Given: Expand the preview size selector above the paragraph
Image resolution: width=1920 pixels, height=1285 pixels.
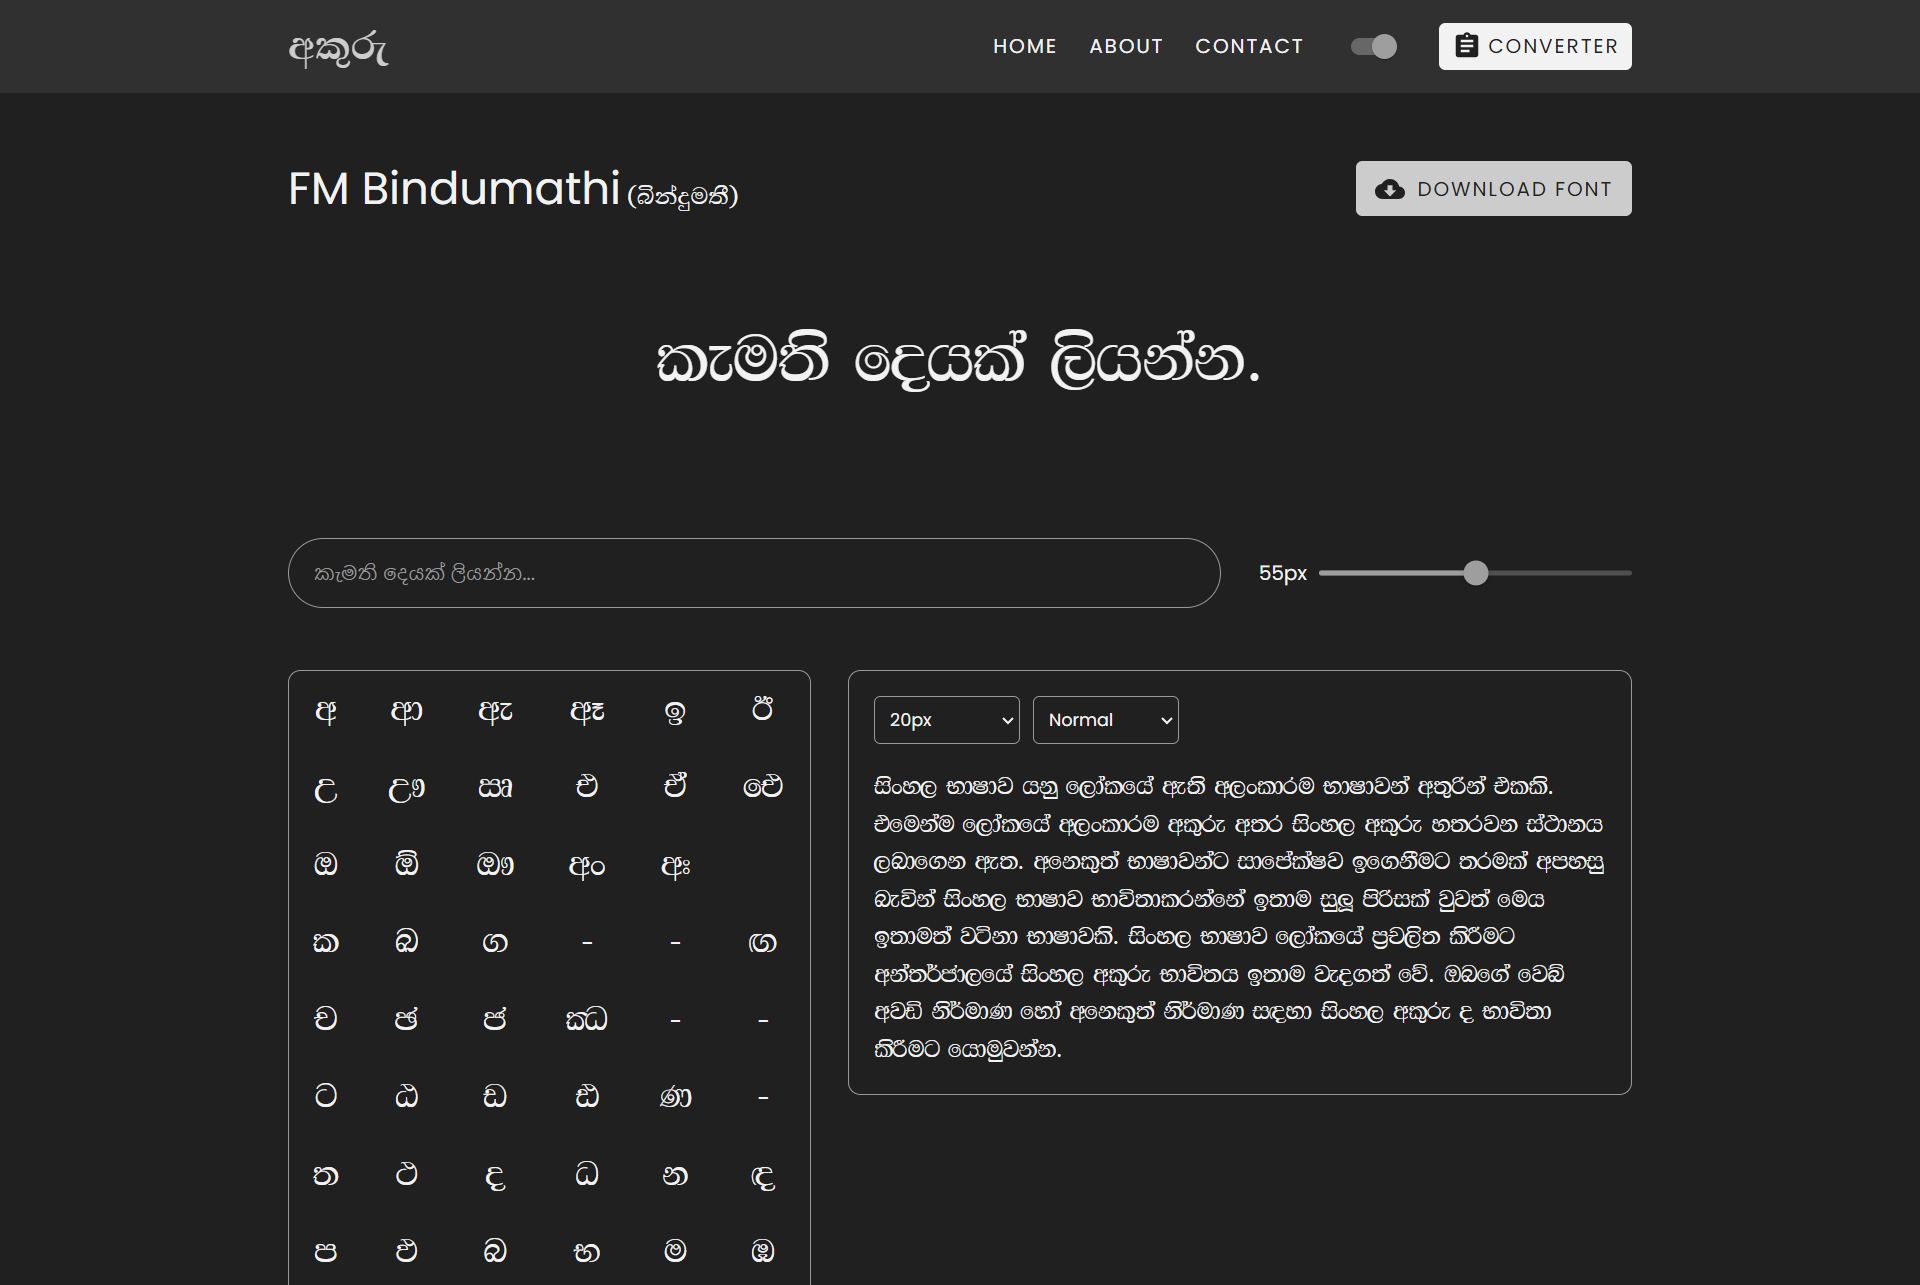Looking at the screenshot, I should coord(945,719).
